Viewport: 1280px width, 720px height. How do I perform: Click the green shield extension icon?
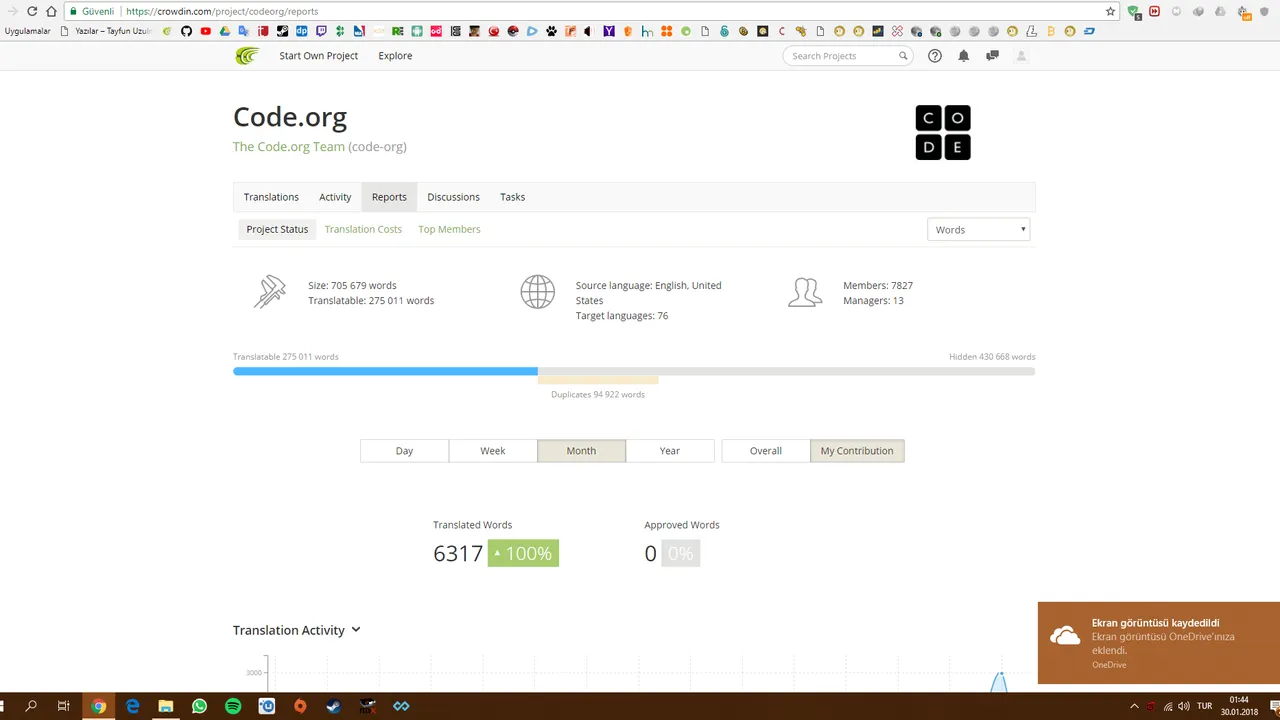[1134, 11]
